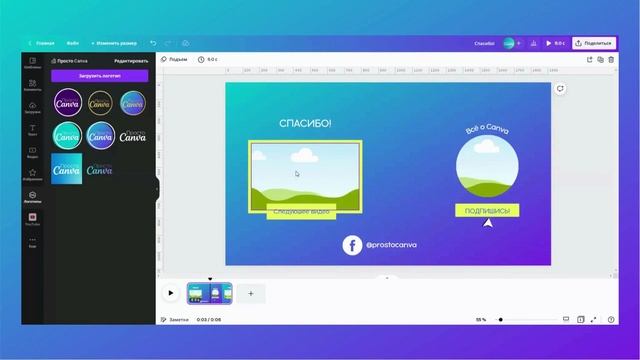Screen dimensions: 640x360
Task: Select the white cursor arrow graphic under ПОДПИШИСЬ
Action: tap(488, 223)
